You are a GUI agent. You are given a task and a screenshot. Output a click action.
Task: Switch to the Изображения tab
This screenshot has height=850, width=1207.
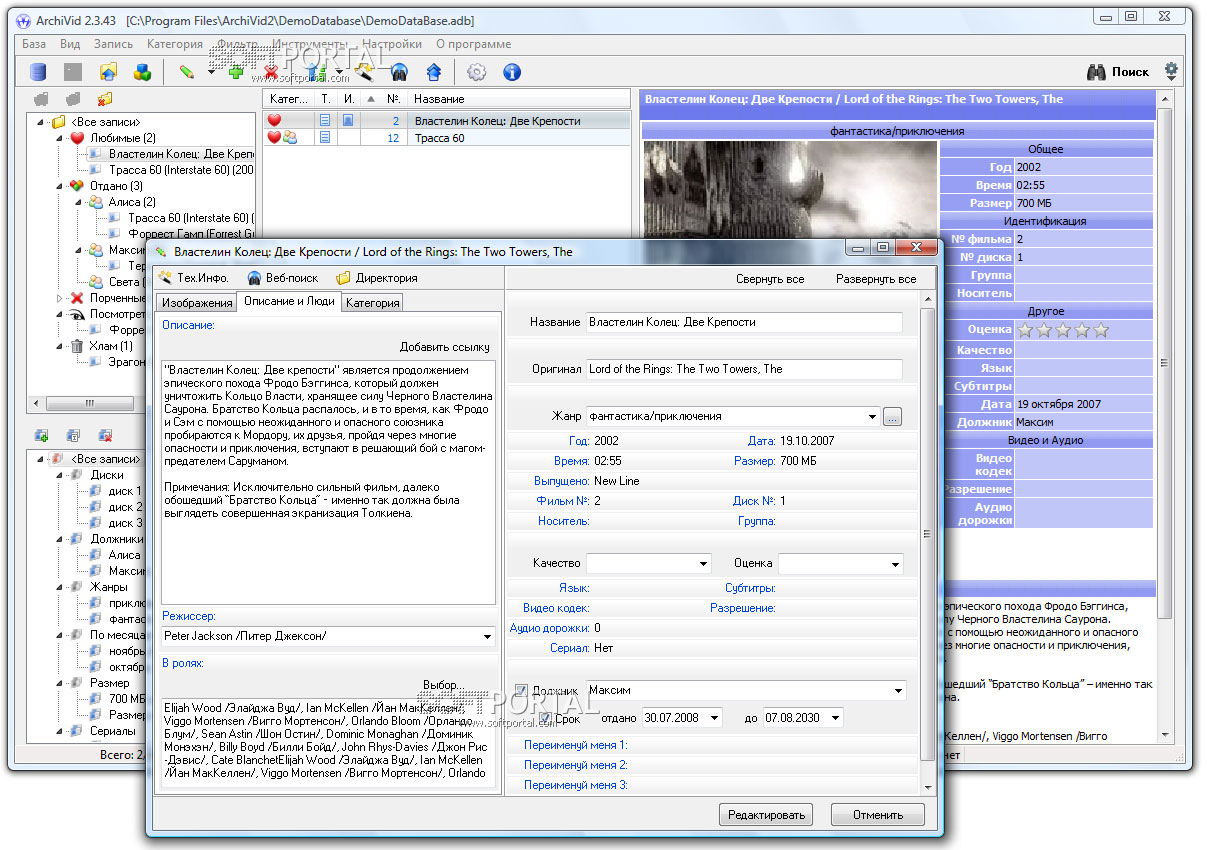click(197, 303)
